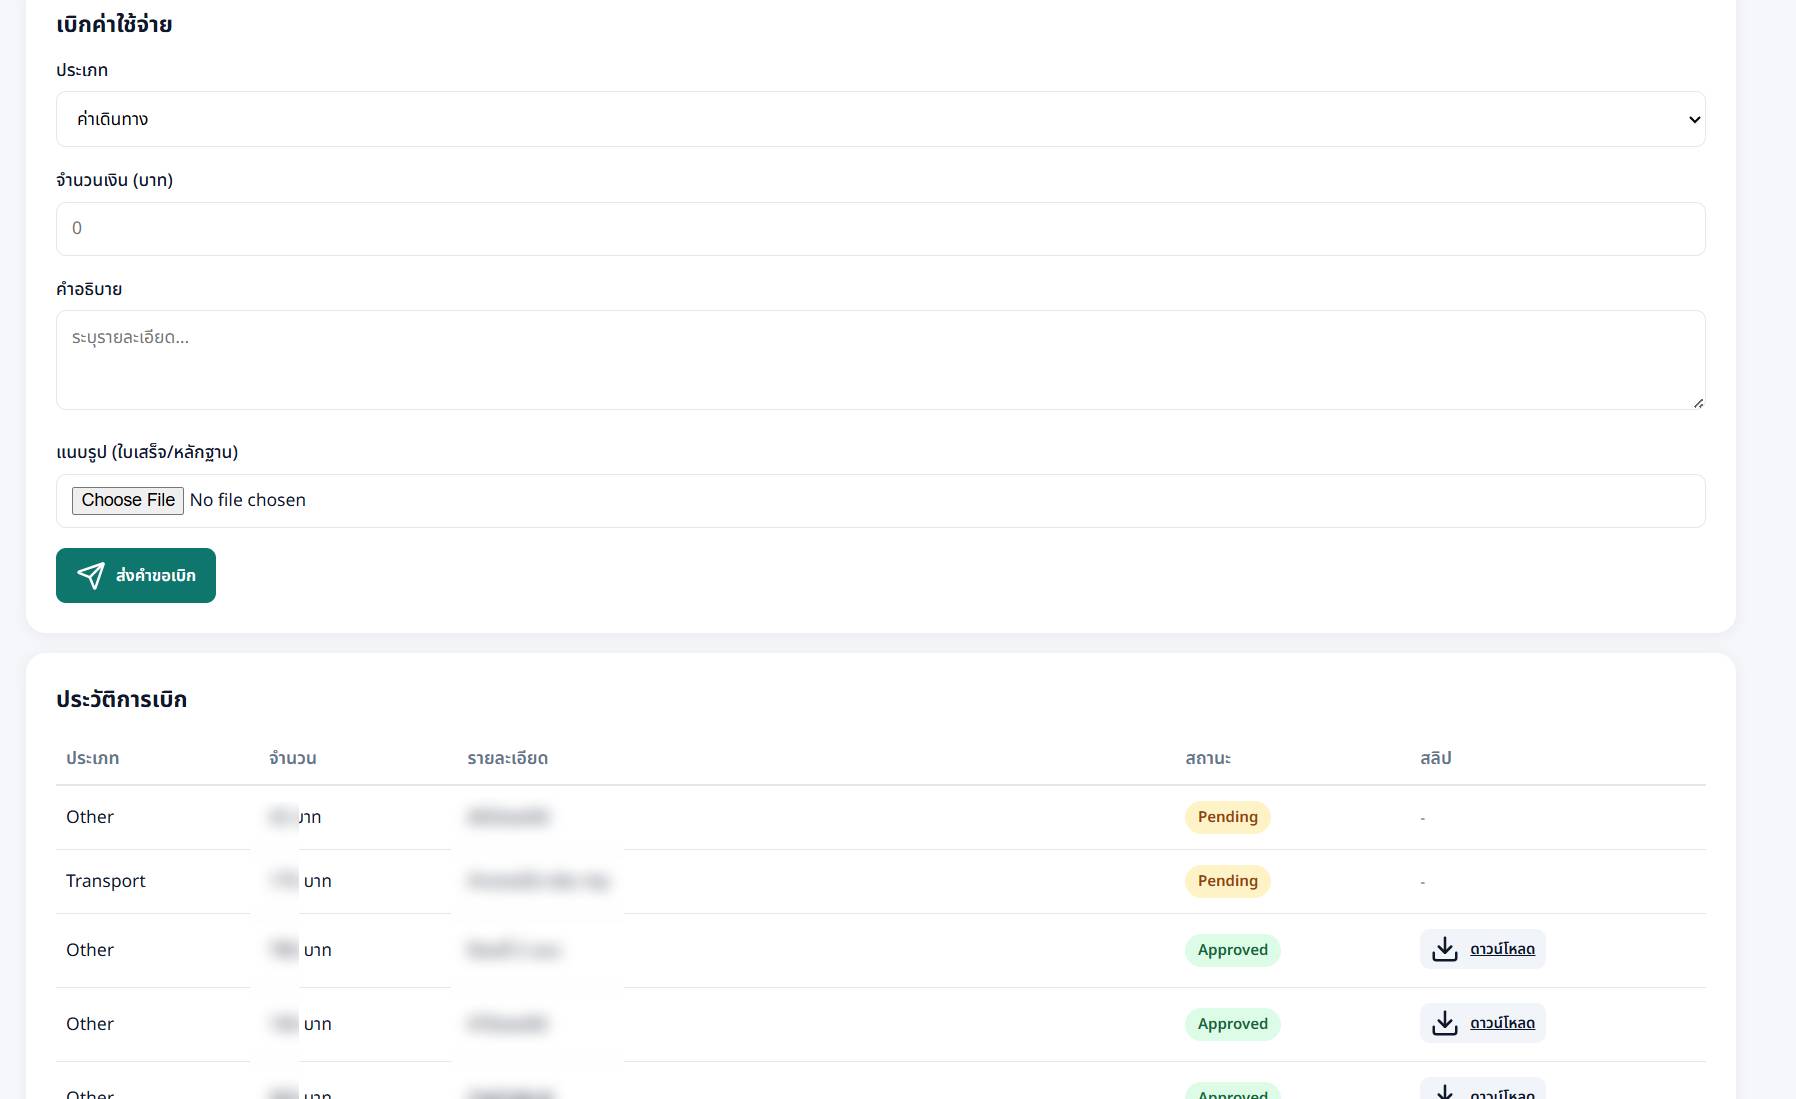Click the ประเภท table column header
Viewport: 1796px width, 1099px height.
click(92, 758)
